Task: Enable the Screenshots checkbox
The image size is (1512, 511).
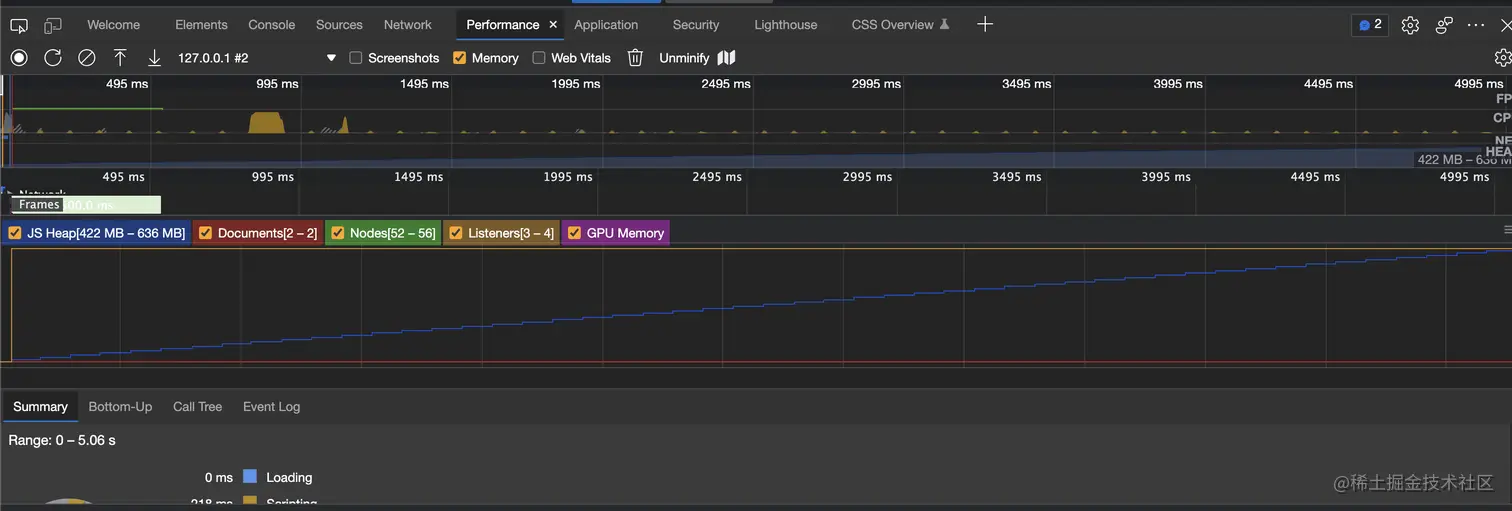Action: (355, 58)
